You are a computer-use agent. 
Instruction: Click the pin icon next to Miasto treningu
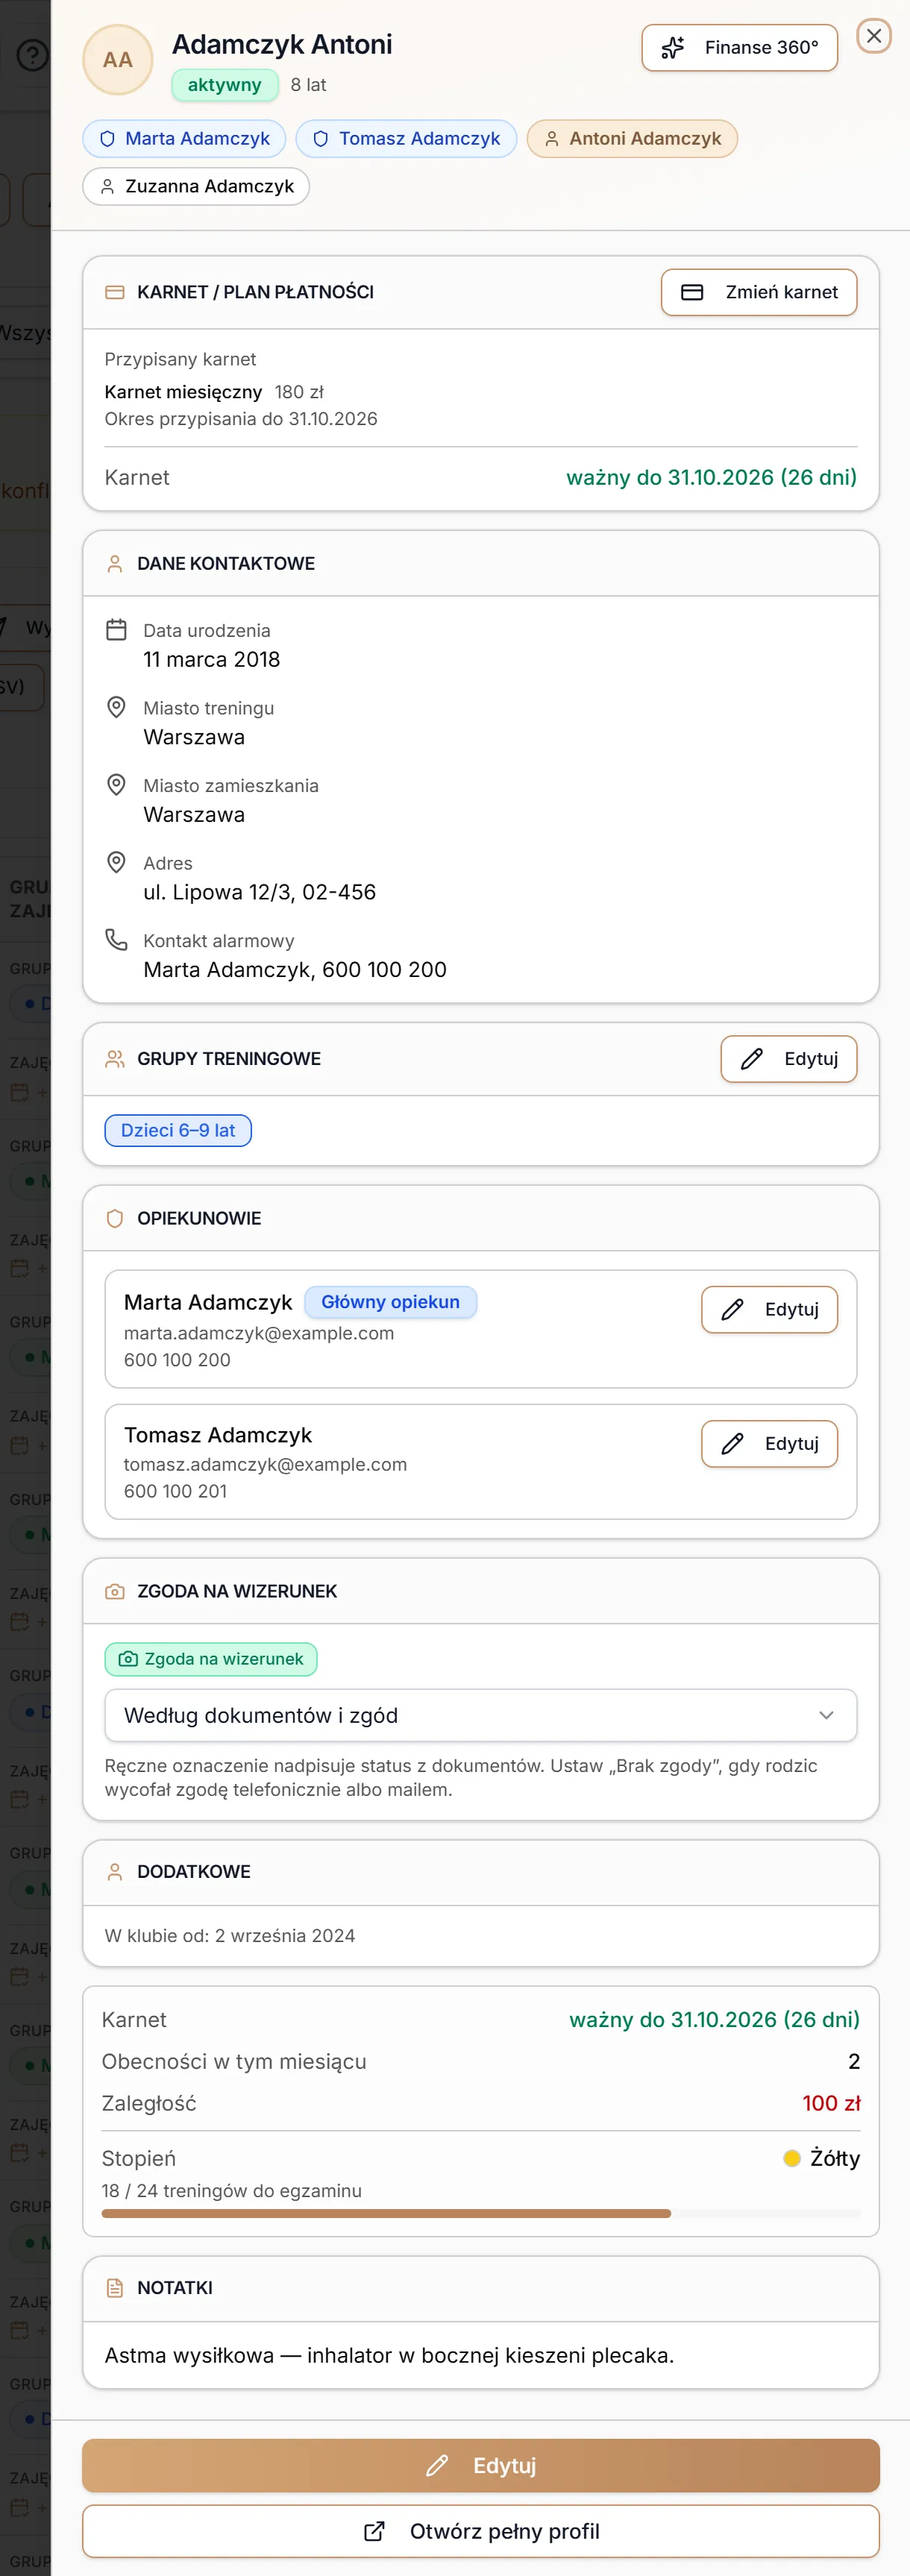[x=116, y=707]
